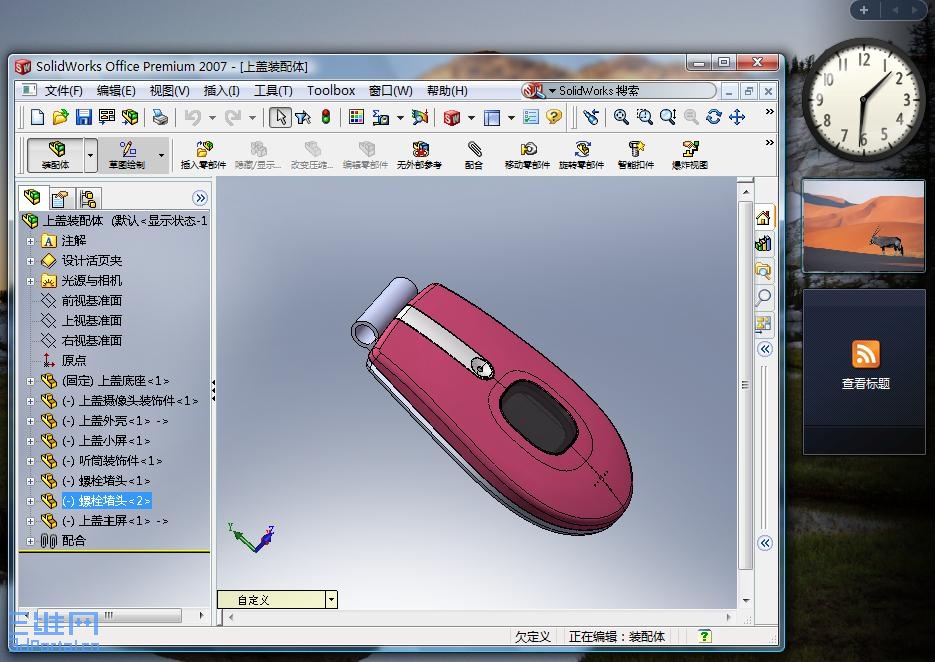Click the New document icon
This screenshot has width=935, height=662.
[x=37, y=117]
